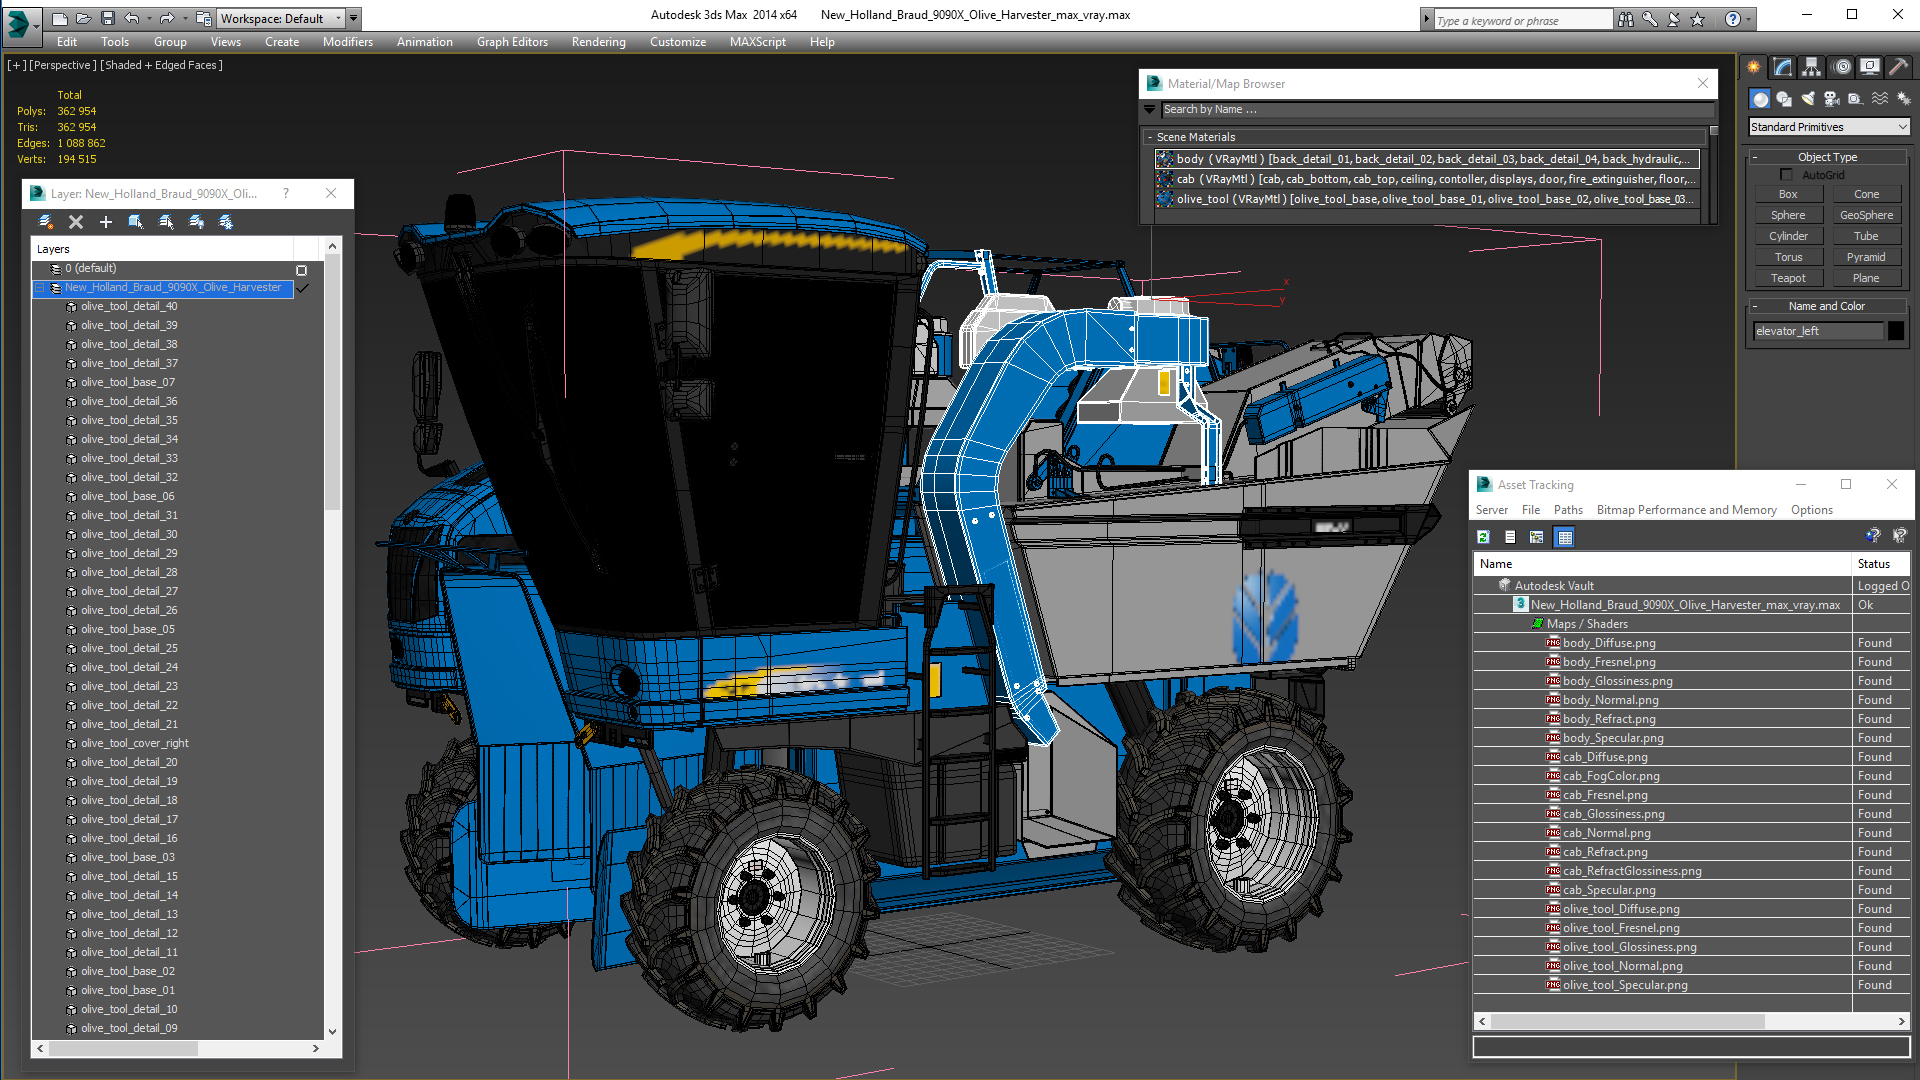Open the Standard Primitives dropdown
The width and height of the screenshot is (1920, 1080).
coord(1829,127)
